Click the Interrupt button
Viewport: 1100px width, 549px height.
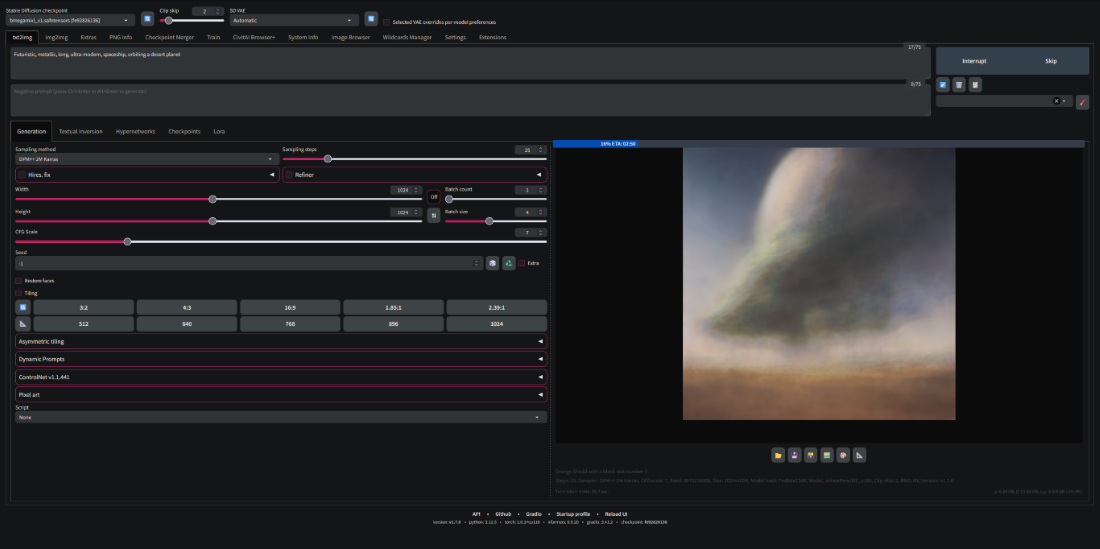tap(974, 61)
